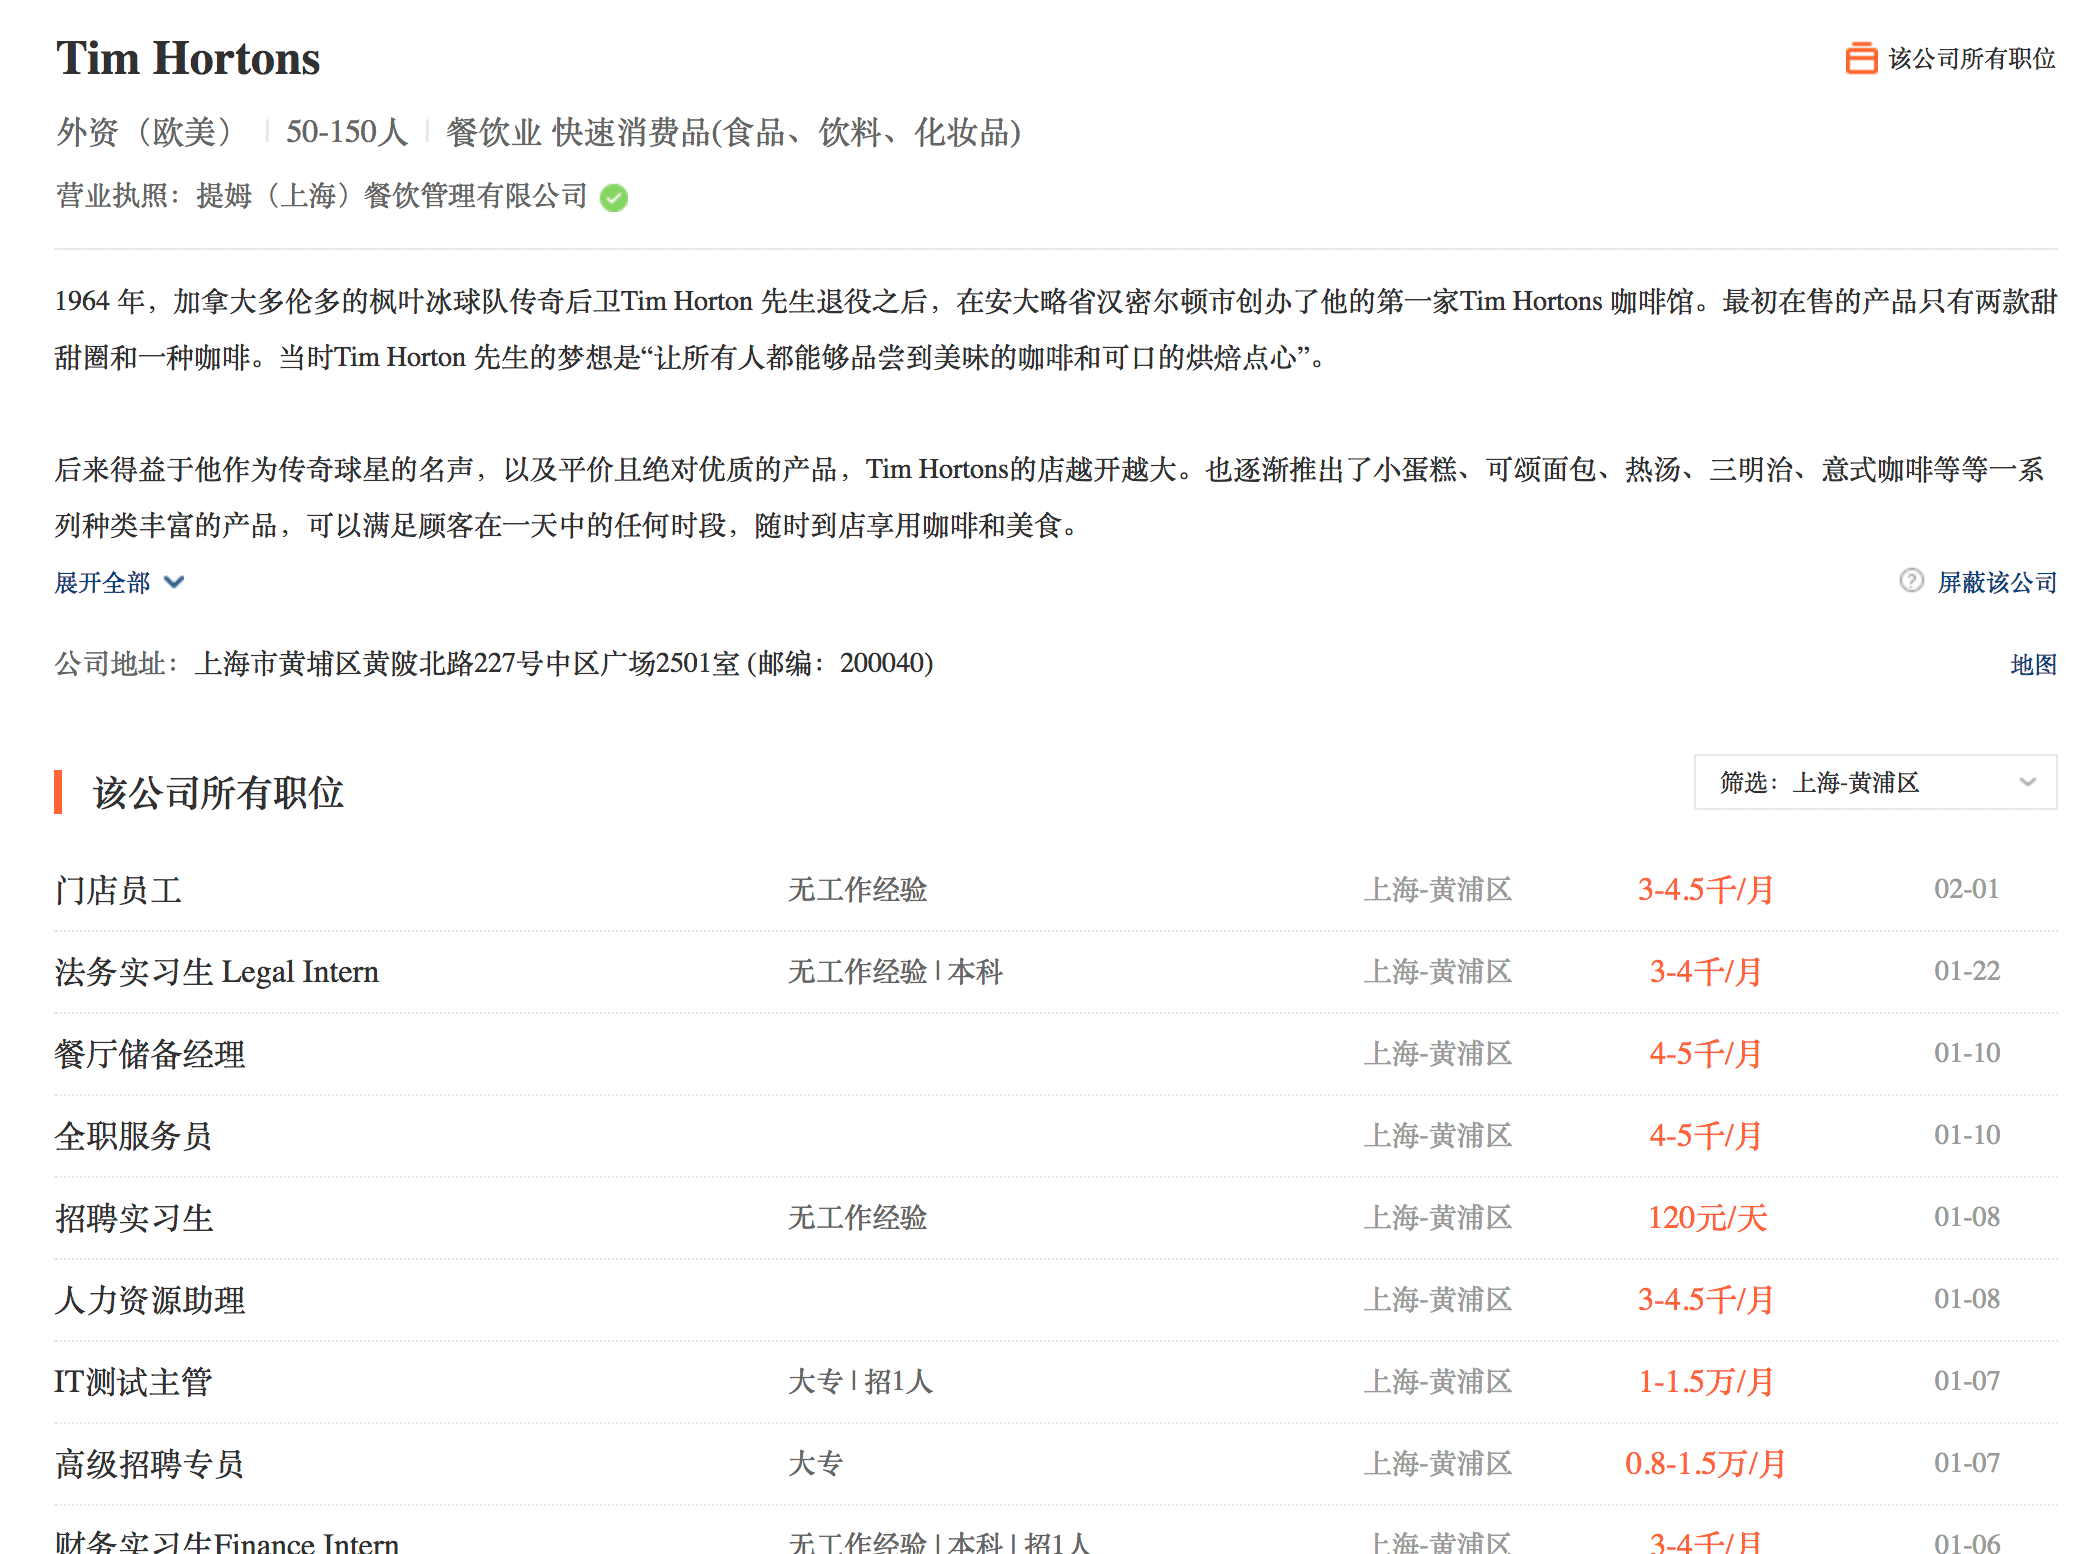Click 提姆（上海）餐饮管理有限公司 license name
This screenshot has width=2092, height=1554.
392,196
